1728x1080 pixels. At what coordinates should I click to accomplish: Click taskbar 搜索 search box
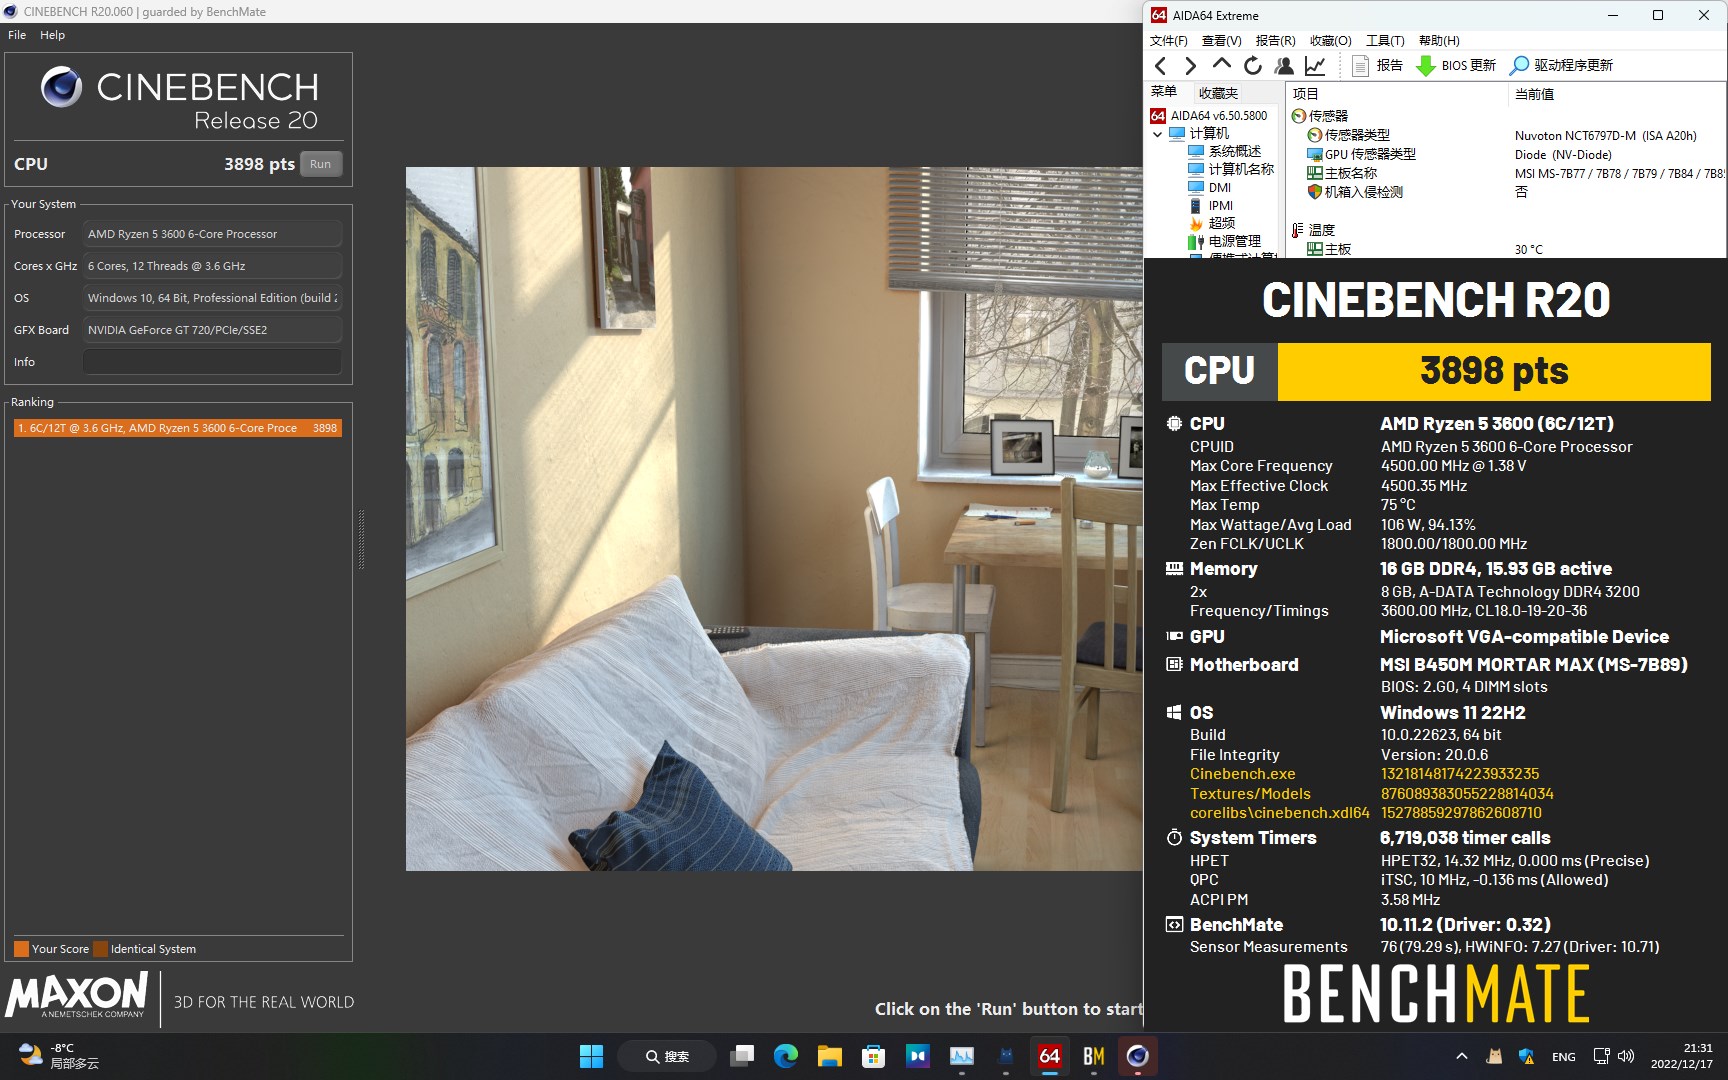click(x=667, y=1056)
